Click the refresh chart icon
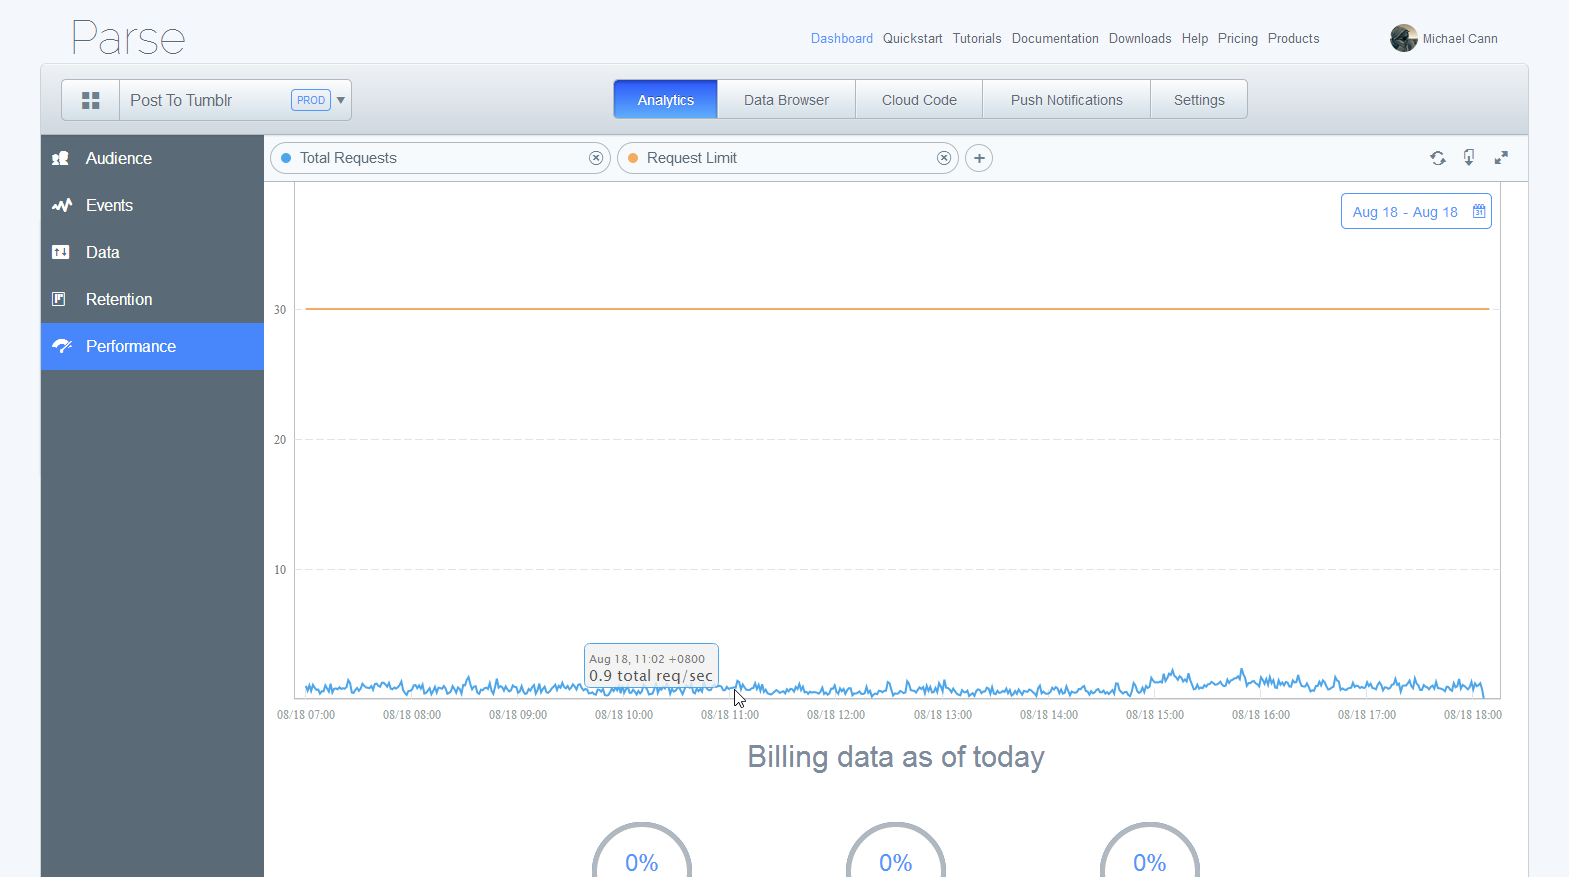 pyautogui.click(x=1437, y=158)
